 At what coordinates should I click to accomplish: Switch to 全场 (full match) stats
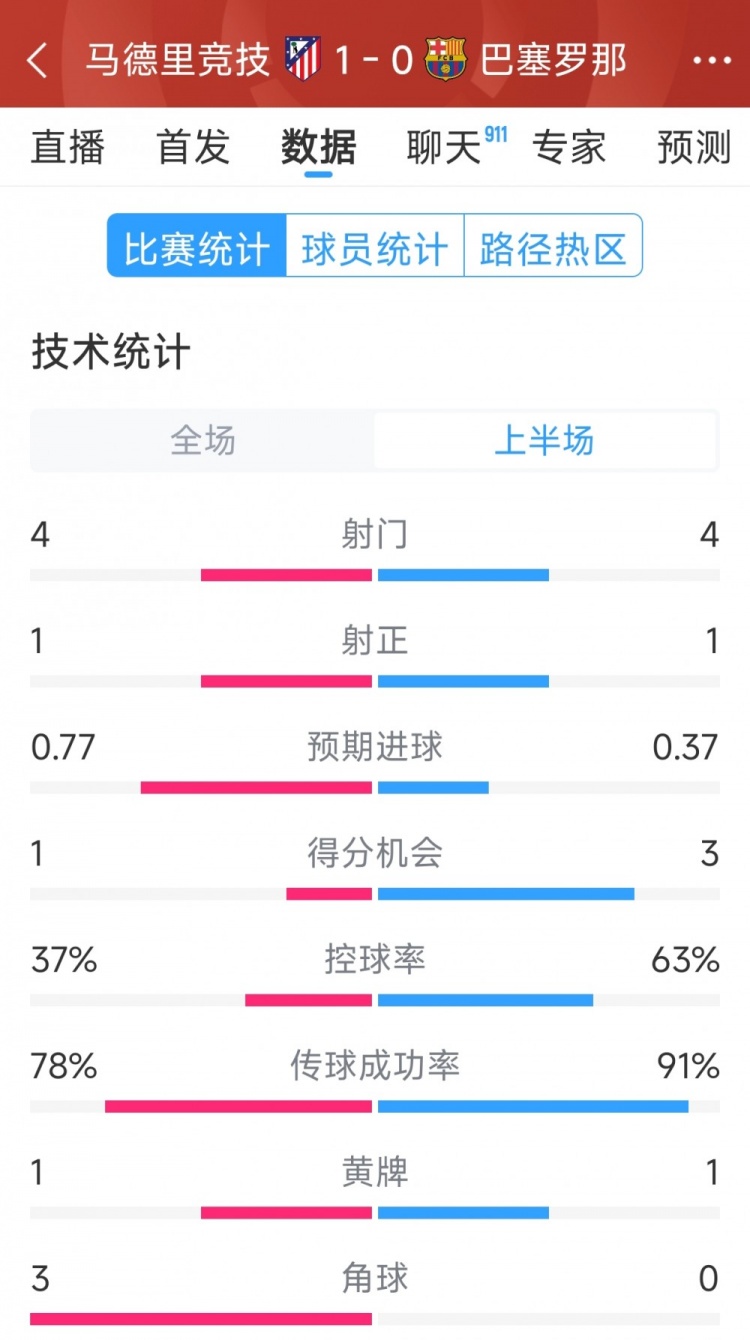pos(201,441)
